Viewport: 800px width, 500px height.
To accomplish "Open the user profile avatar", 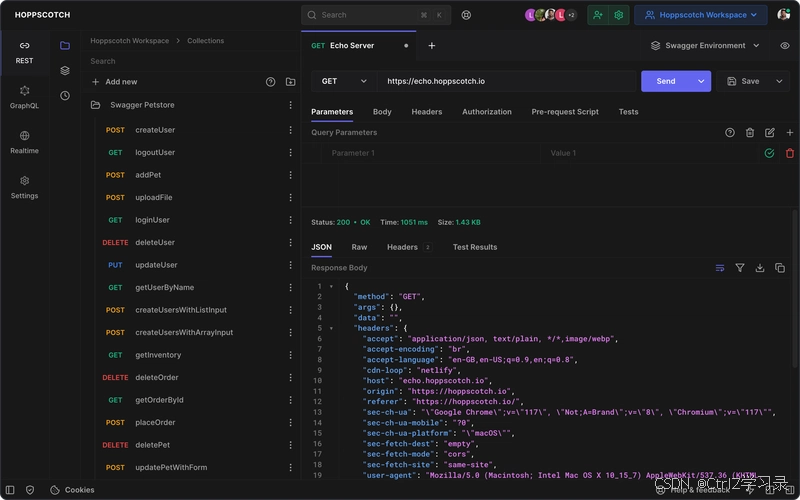I will (x=783, y=15).
